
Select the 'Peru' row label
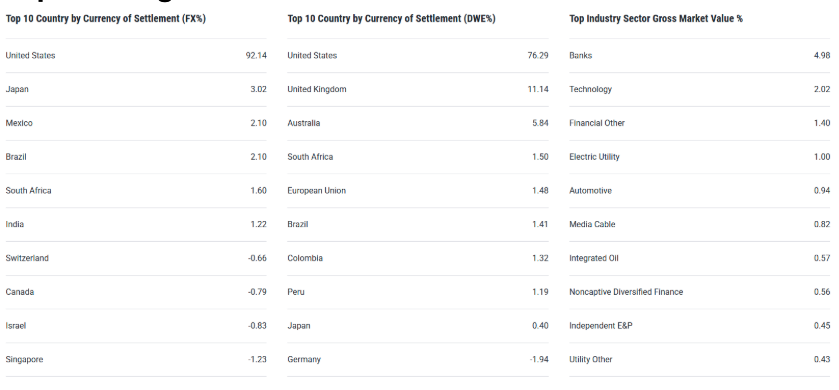(296, 292)
